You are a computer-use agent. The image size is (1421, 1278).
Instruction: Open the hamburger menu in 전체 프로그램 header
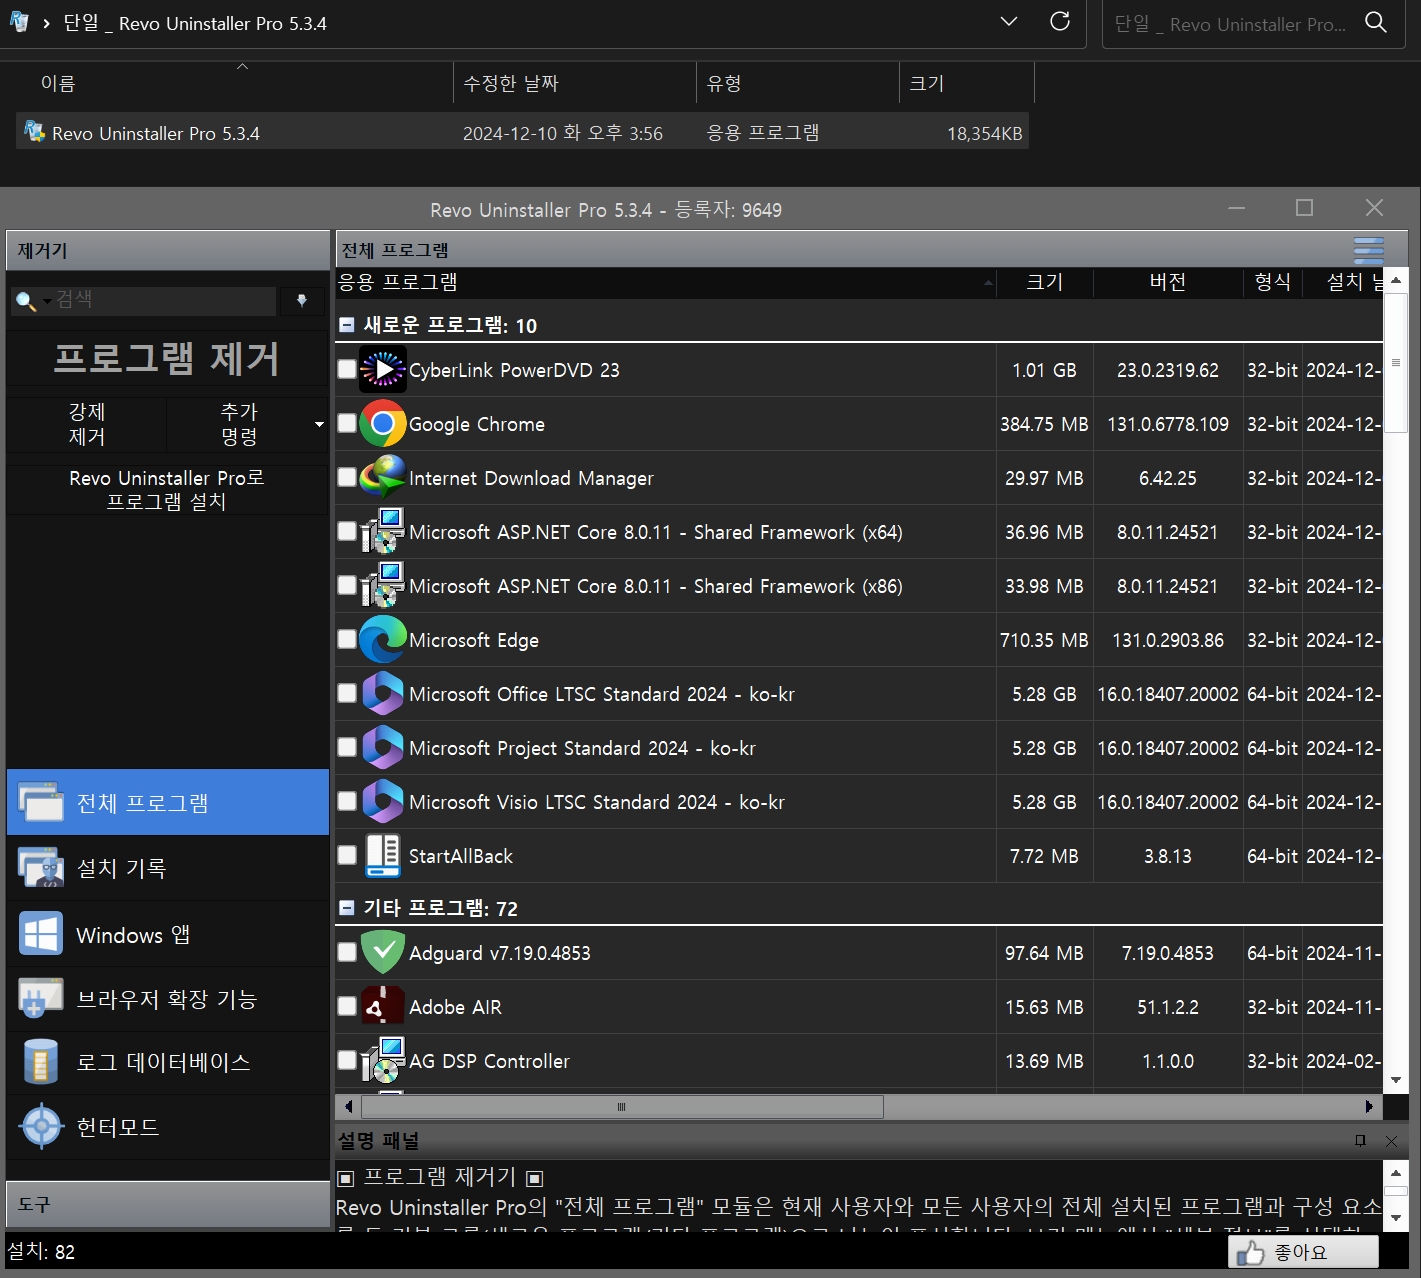1369,250
